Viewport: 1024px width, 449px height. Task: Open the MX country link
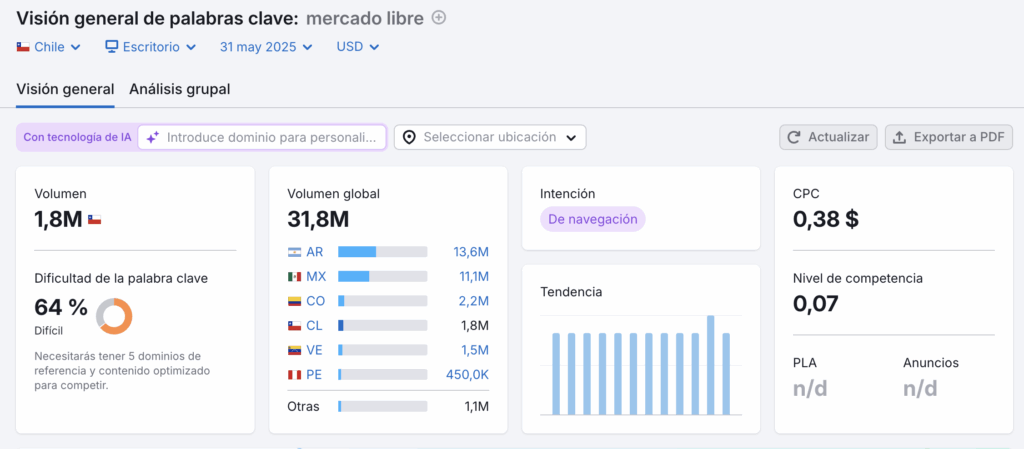coord(316,277)
